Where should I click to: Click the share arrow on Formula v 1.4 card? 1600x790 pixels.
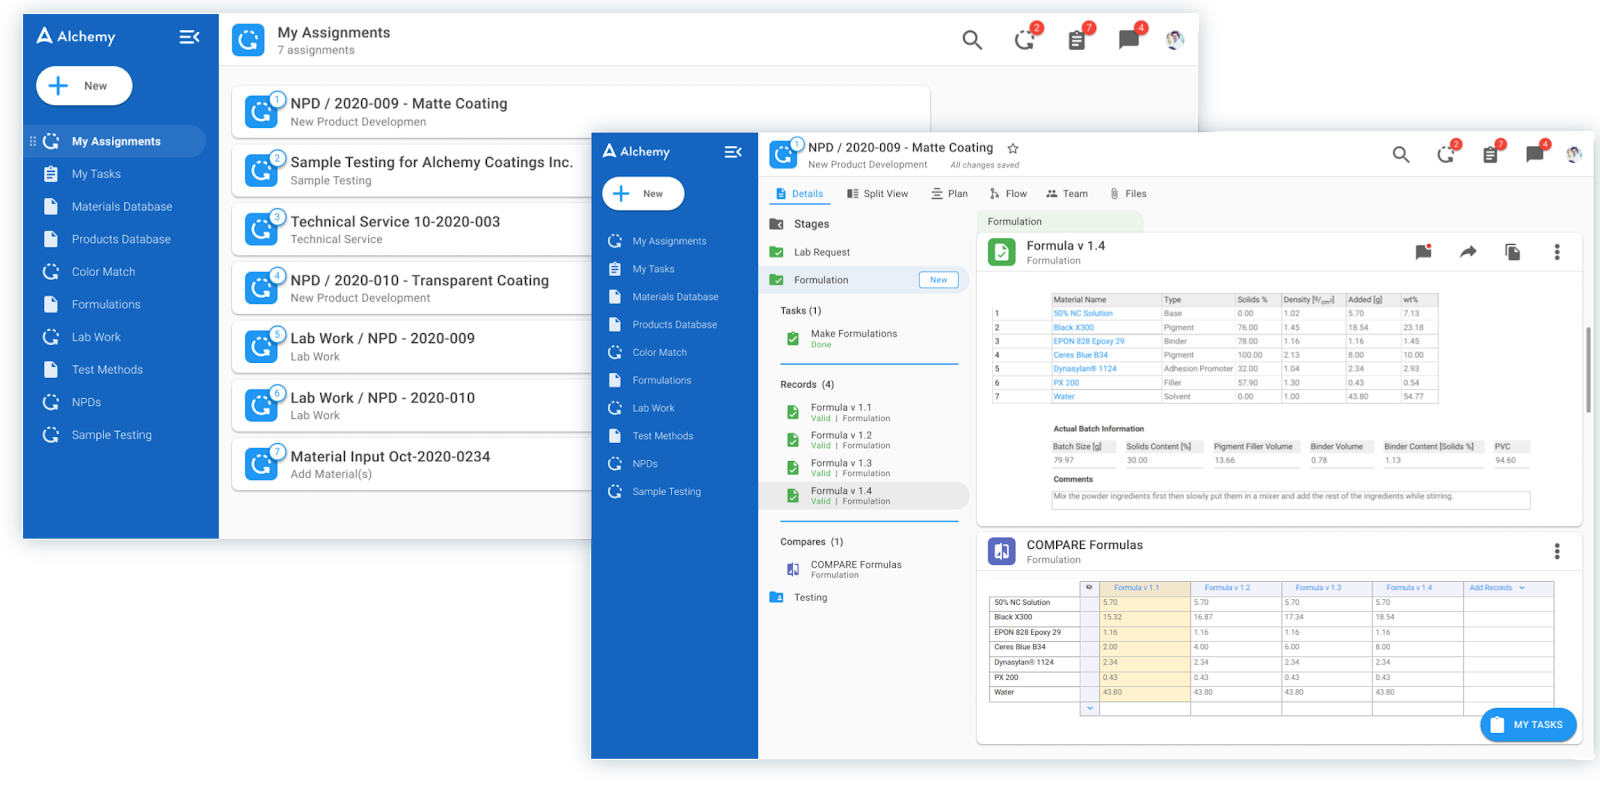tap(1468, 252)
